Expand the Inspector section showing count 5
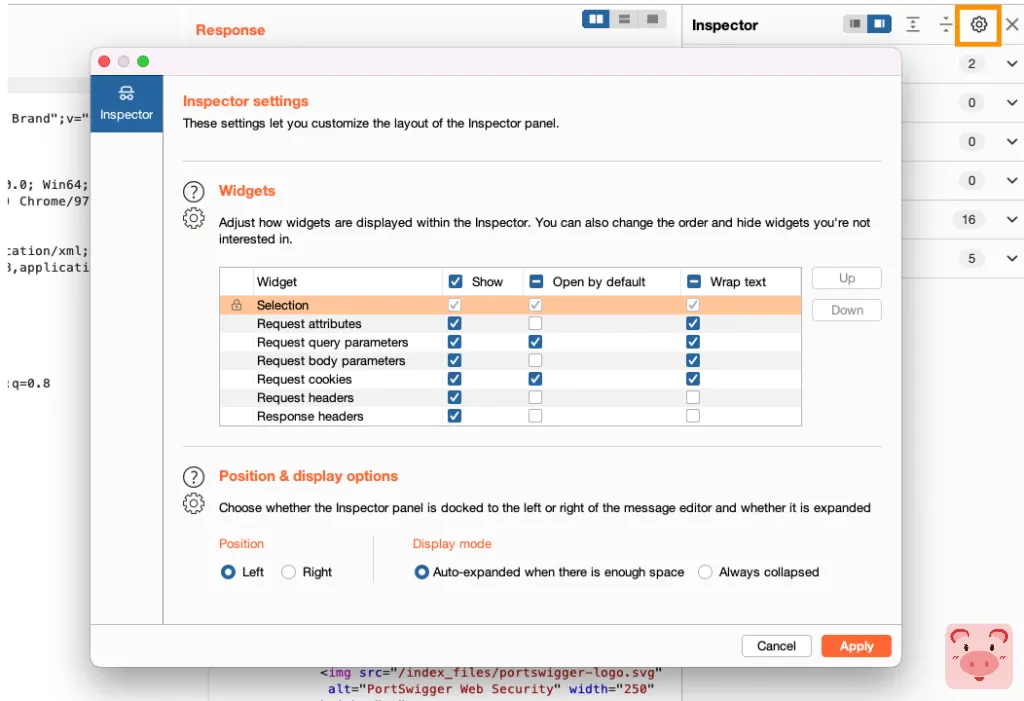This screenshot has width=1024, height=701. click(x=1012, y=259)
